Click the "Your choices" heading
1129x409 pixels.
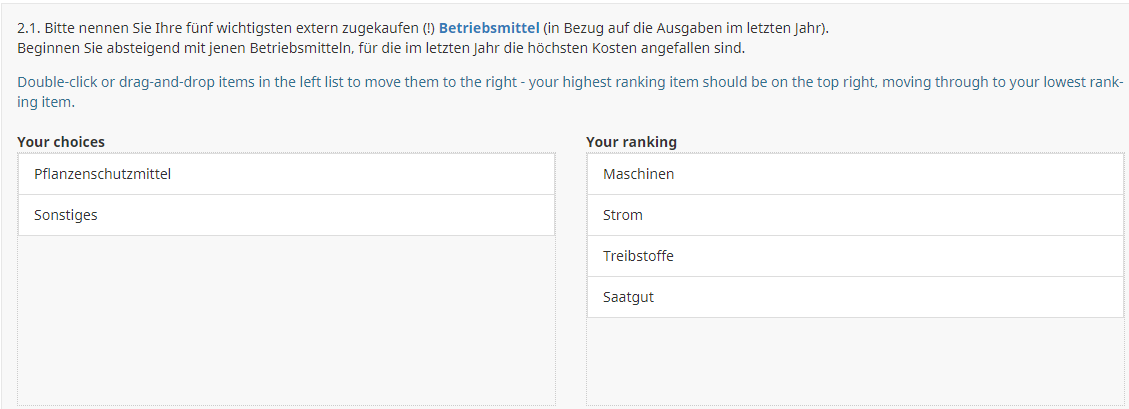(x=61, y=142)
